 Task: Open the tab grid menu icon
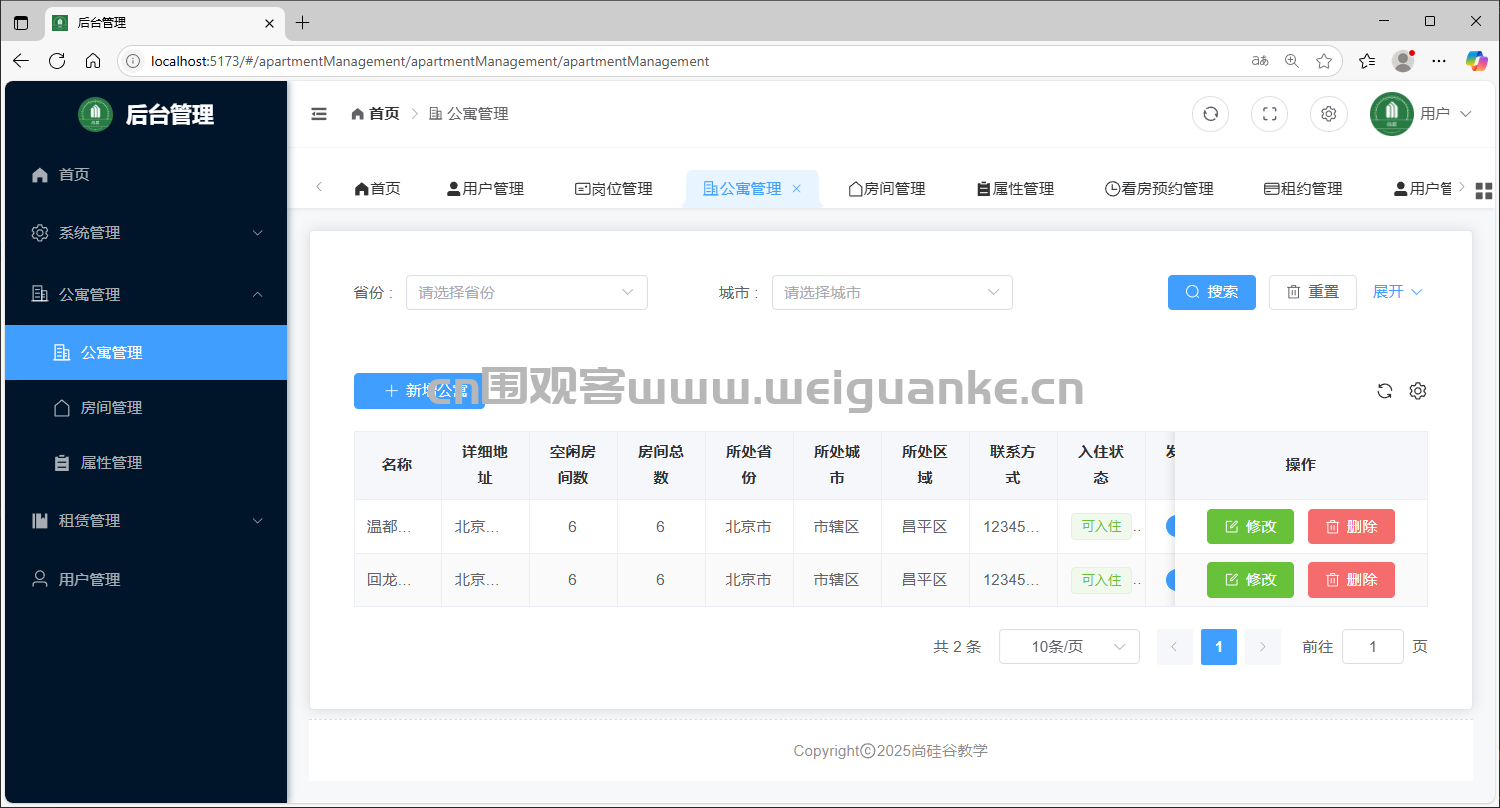[x=1484, y=191]
